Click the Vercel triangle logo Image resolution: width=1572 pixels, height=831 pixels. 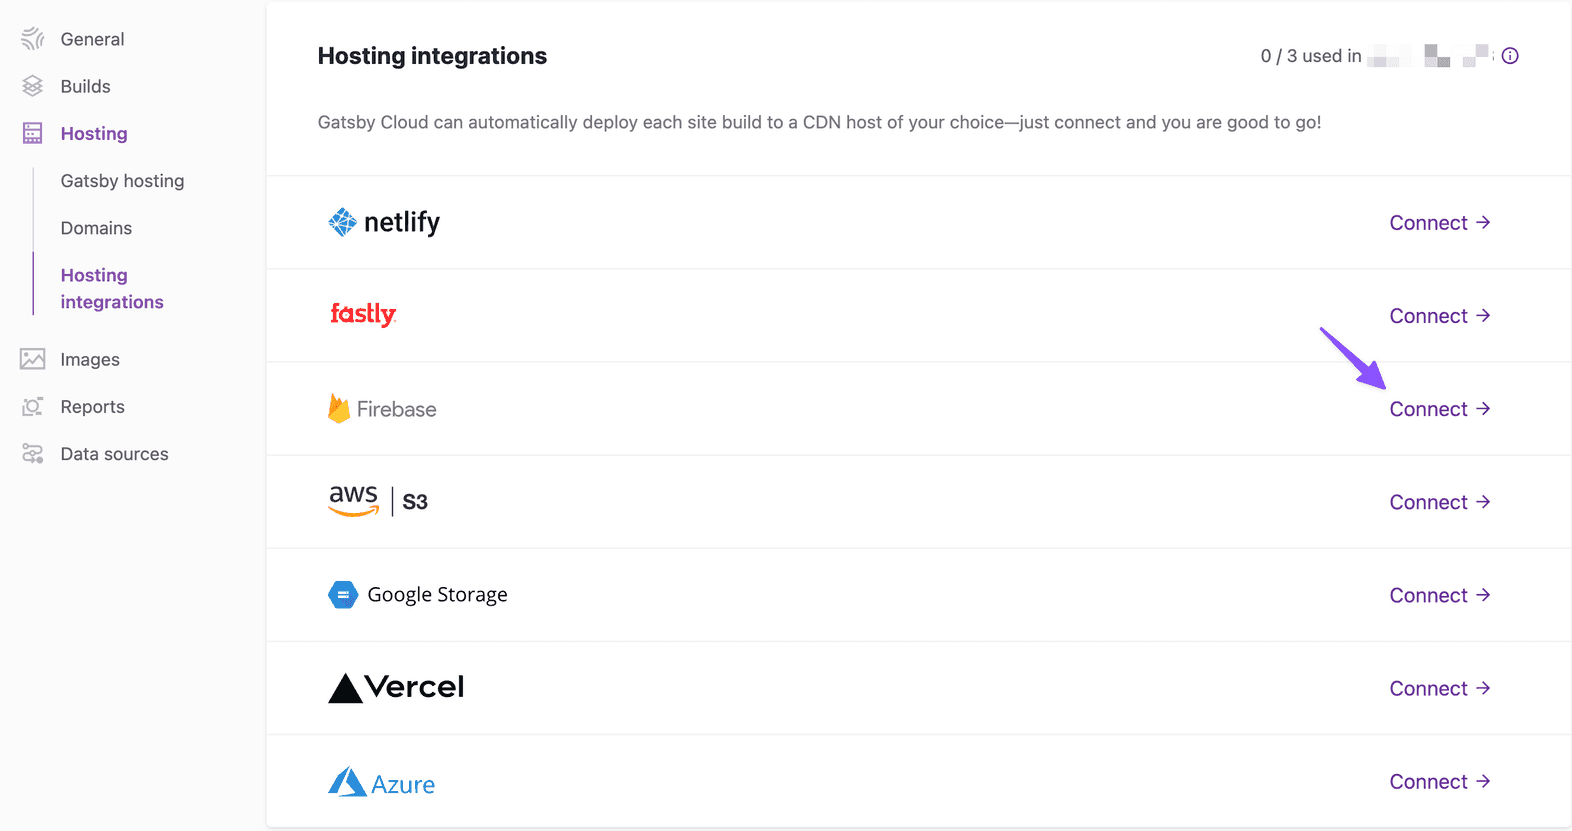(x=344, y=687)
